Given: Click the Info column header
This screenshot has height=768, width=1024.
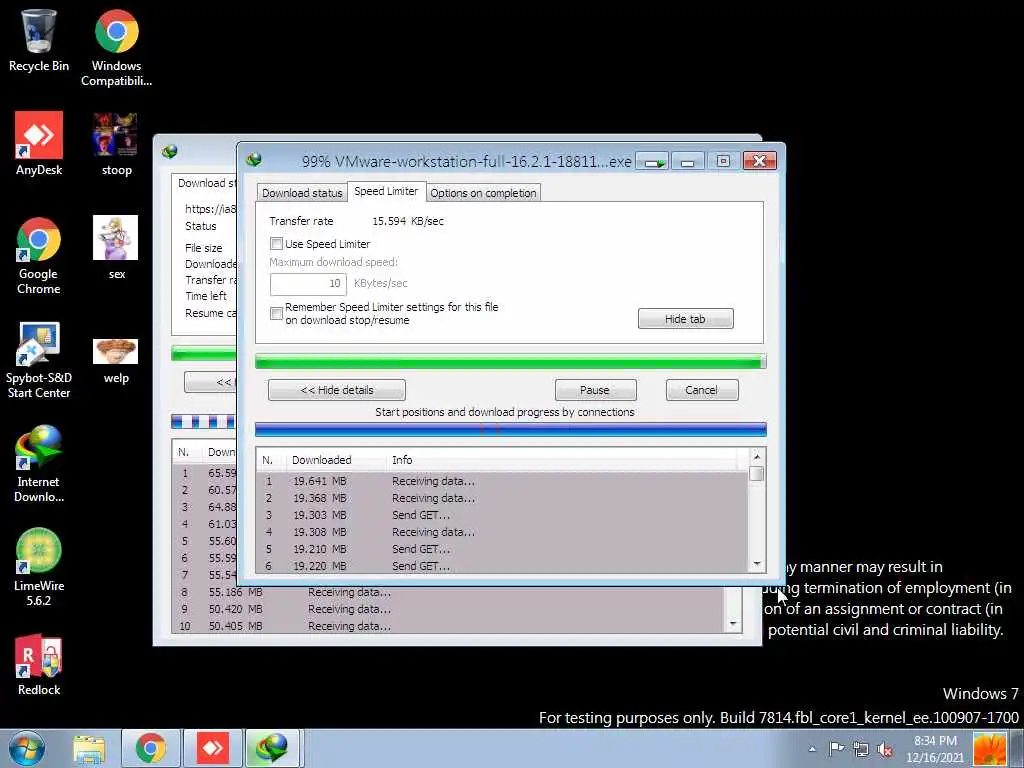Looking at the screenshot, I should pyautogui.click(x=562, y=460).
